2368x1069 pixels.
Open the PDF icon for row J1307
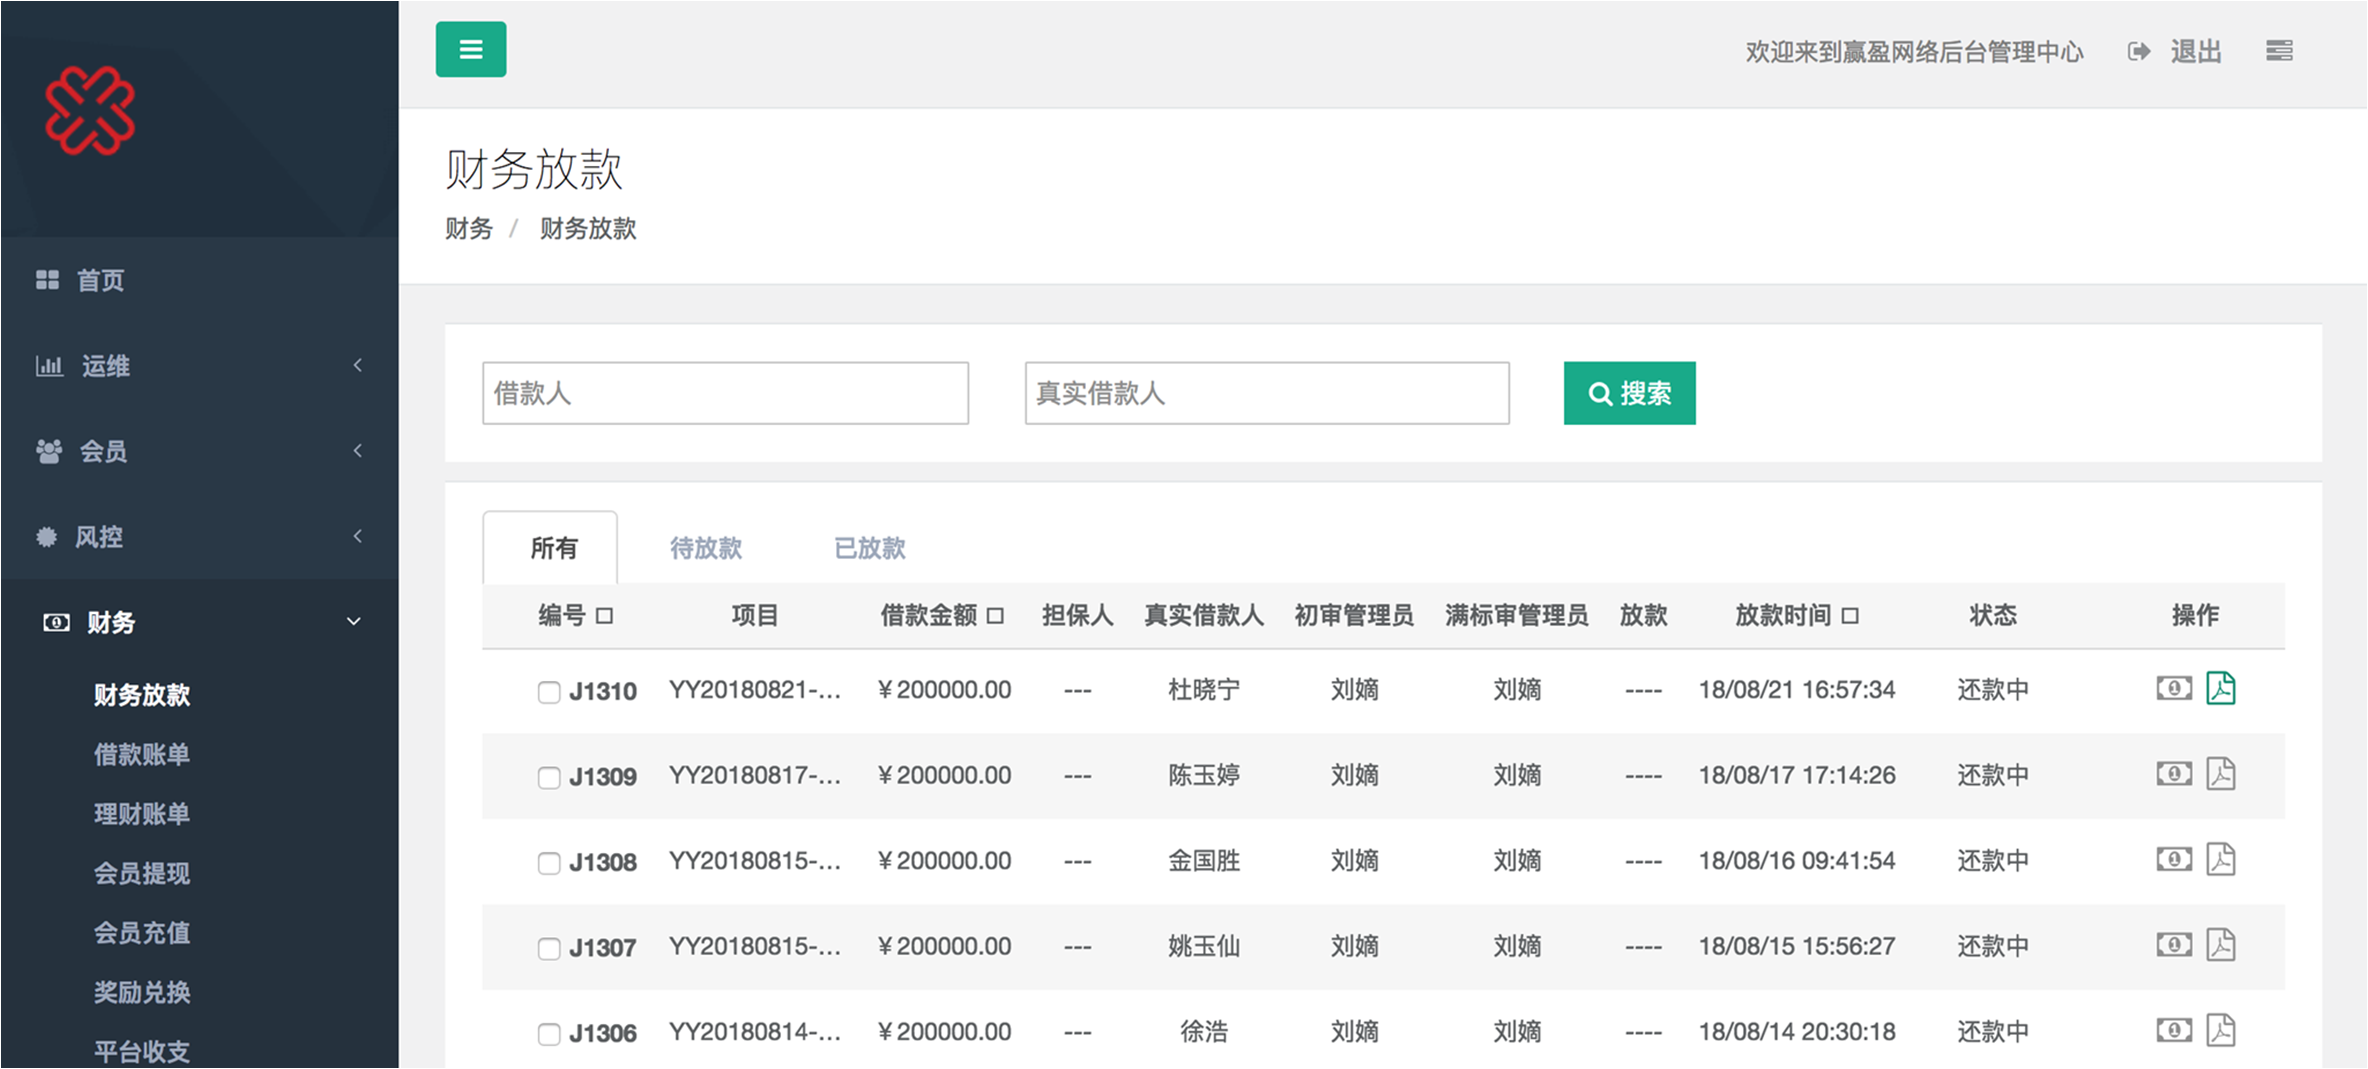pos(2221,945)
